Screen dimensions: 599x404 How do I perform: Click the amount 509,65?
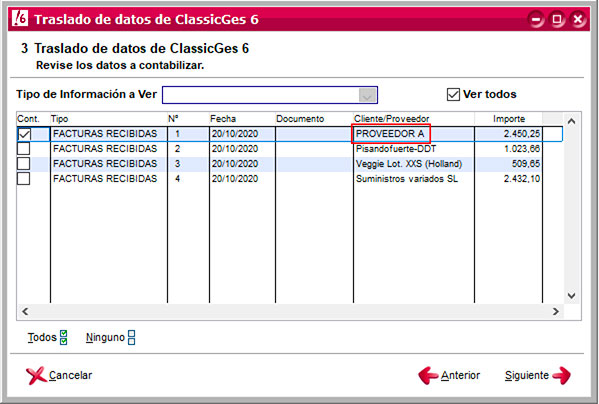[x=526, y=163]
